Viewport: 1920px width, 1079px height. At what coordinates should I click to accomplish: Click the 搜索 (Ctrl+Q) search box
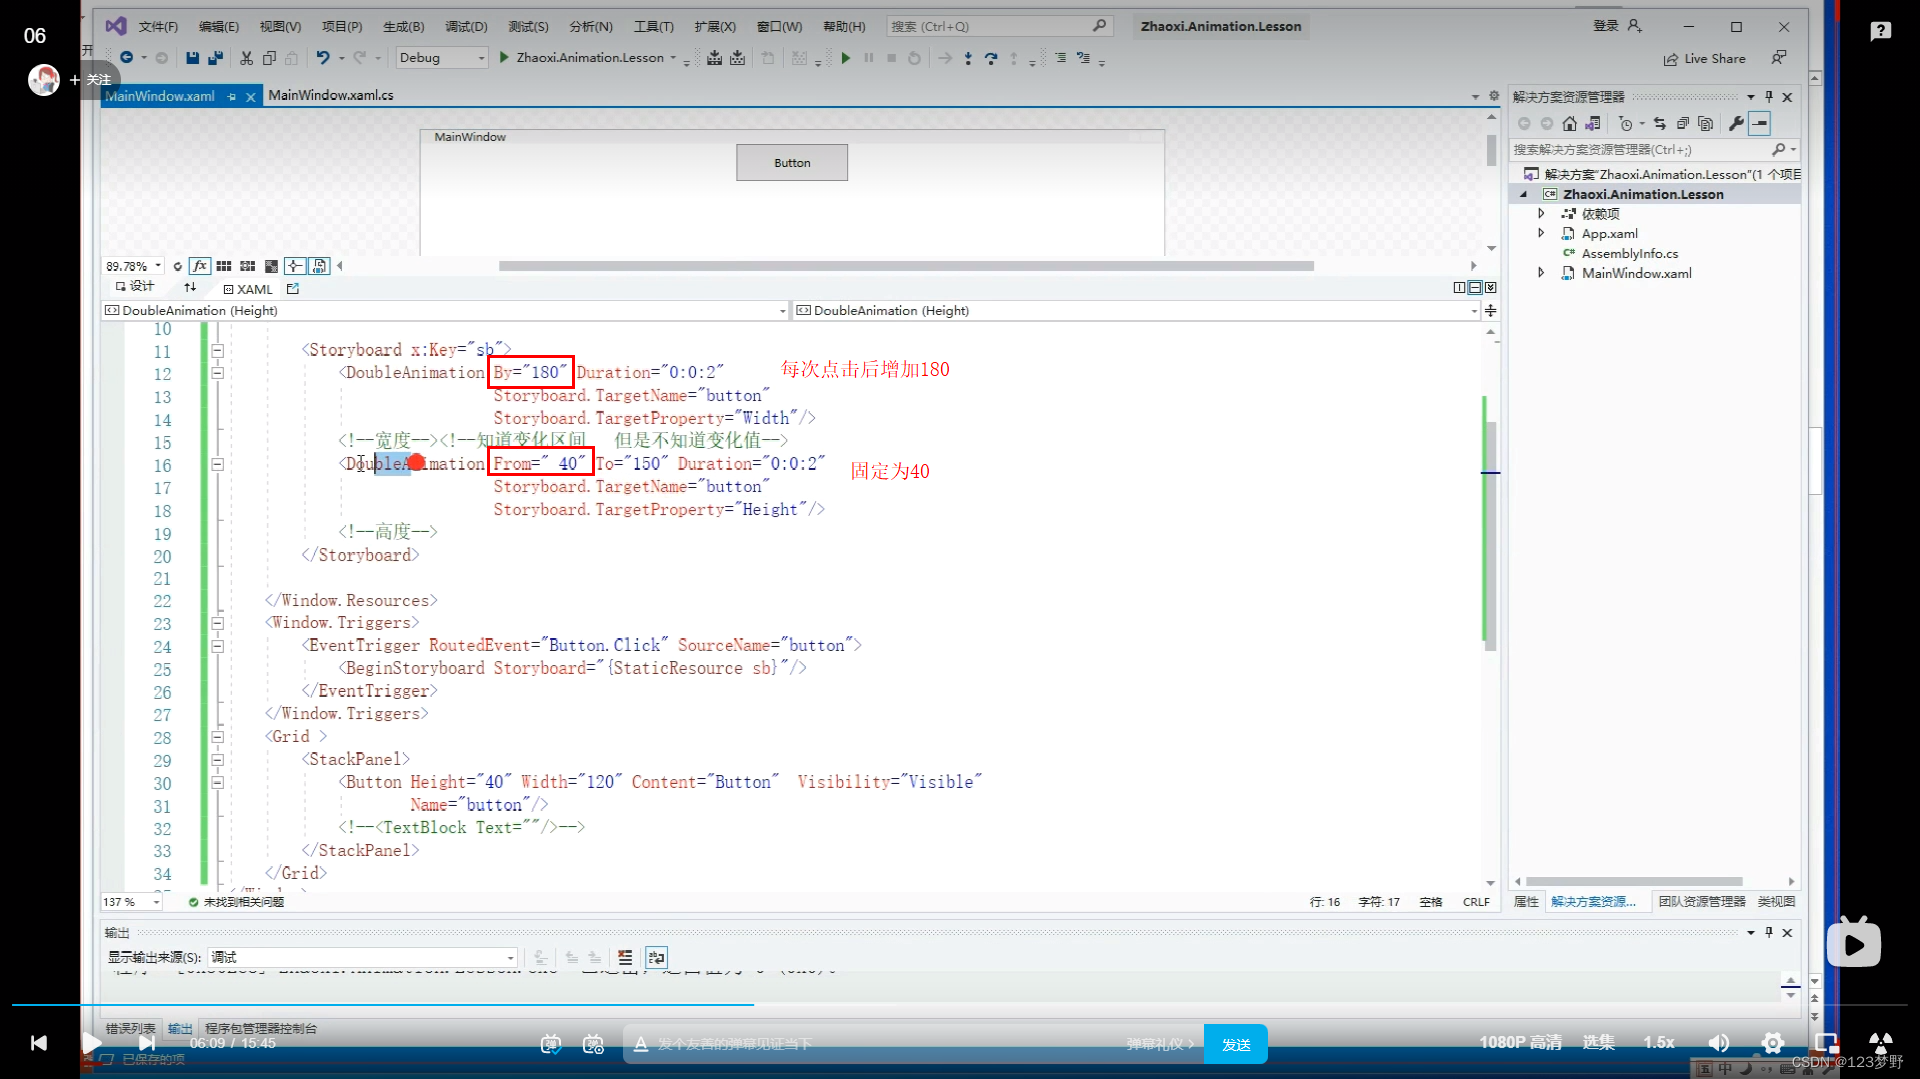click(x=998, y=26)
